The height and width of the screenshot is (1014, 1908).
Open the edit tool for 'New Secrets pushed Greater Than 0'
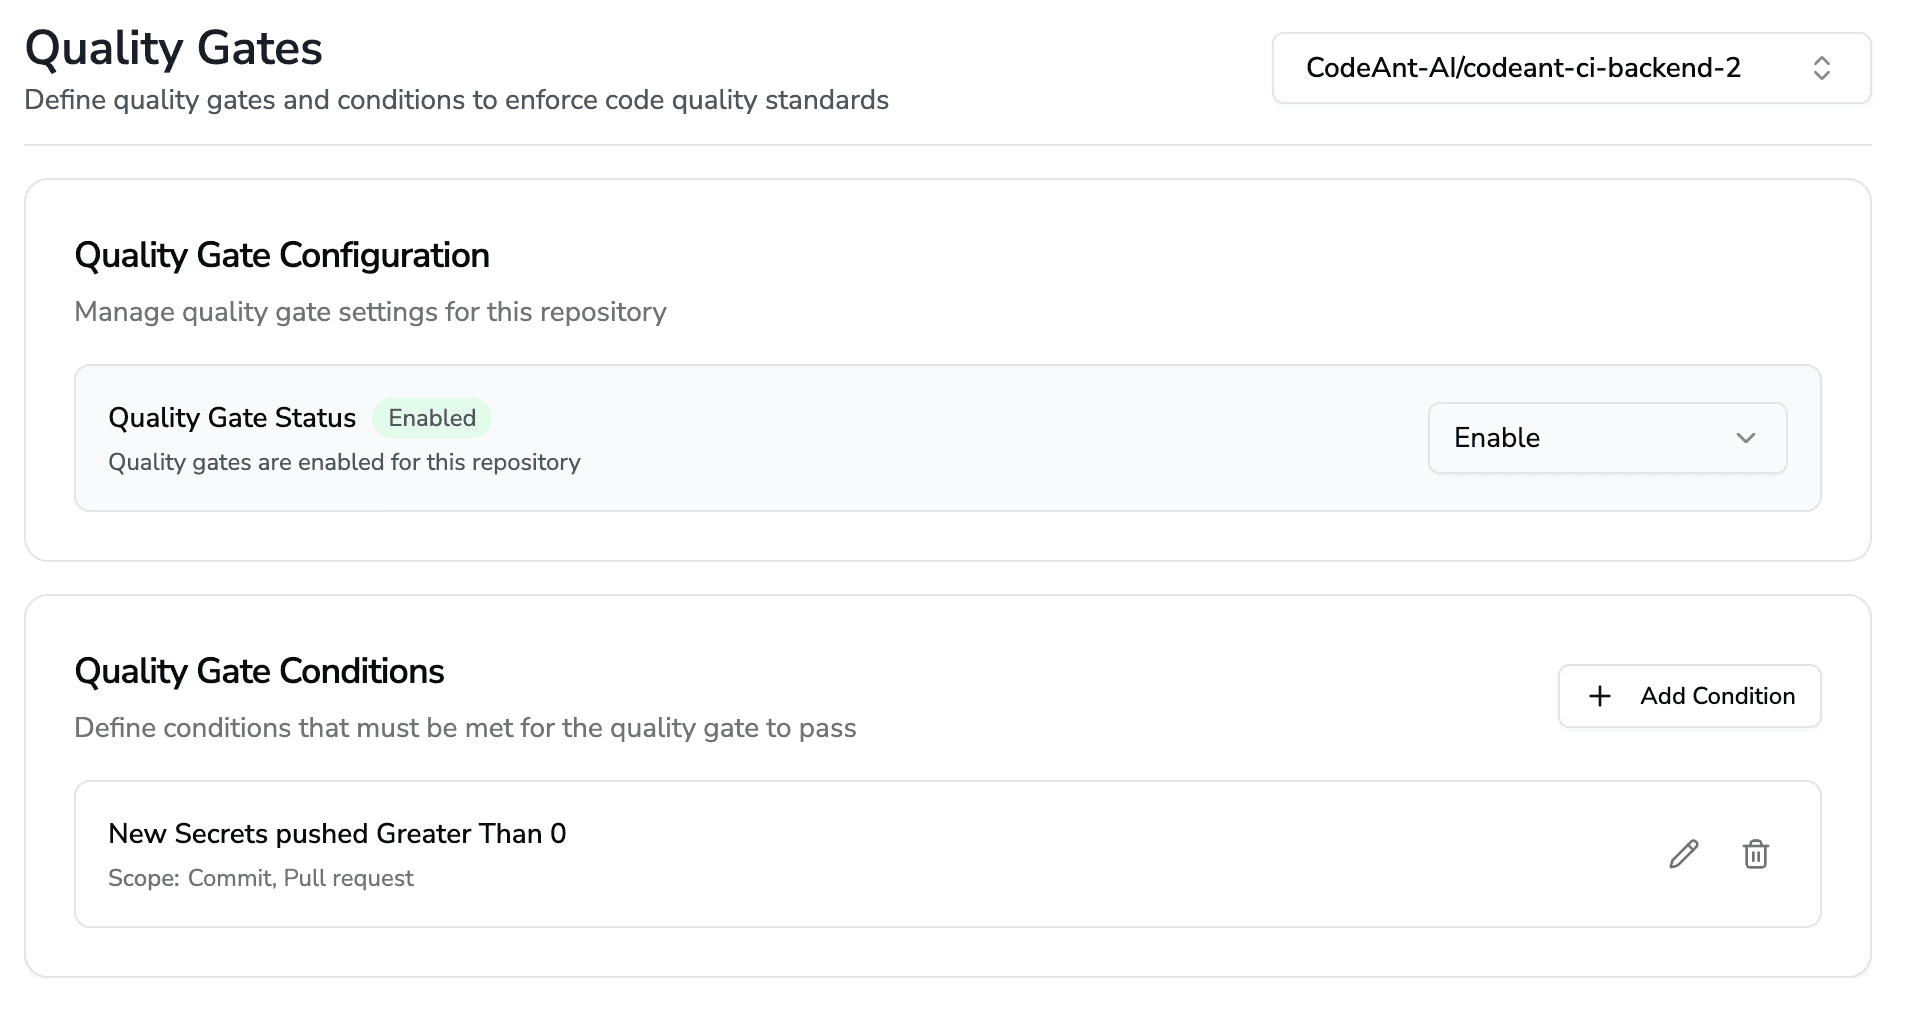pos(1684,853)
